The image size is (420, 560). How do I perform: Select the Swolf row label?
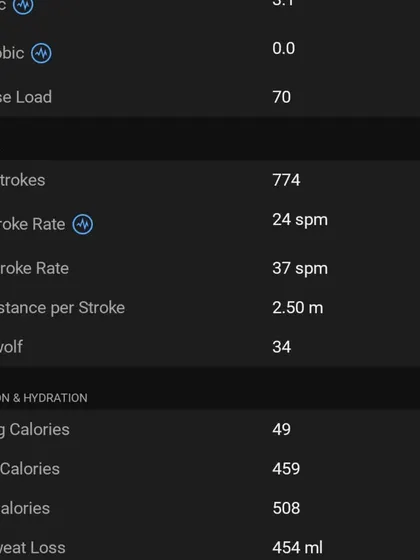tap(11, 347)
